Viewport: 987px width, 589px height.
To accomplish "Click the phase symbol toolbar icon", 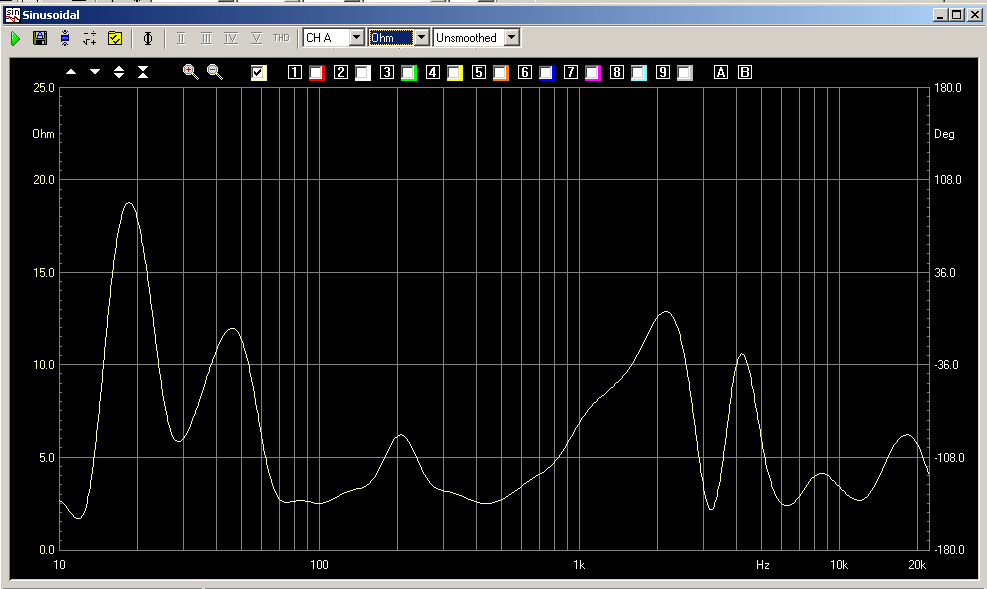I will click(x=148, y=38).
